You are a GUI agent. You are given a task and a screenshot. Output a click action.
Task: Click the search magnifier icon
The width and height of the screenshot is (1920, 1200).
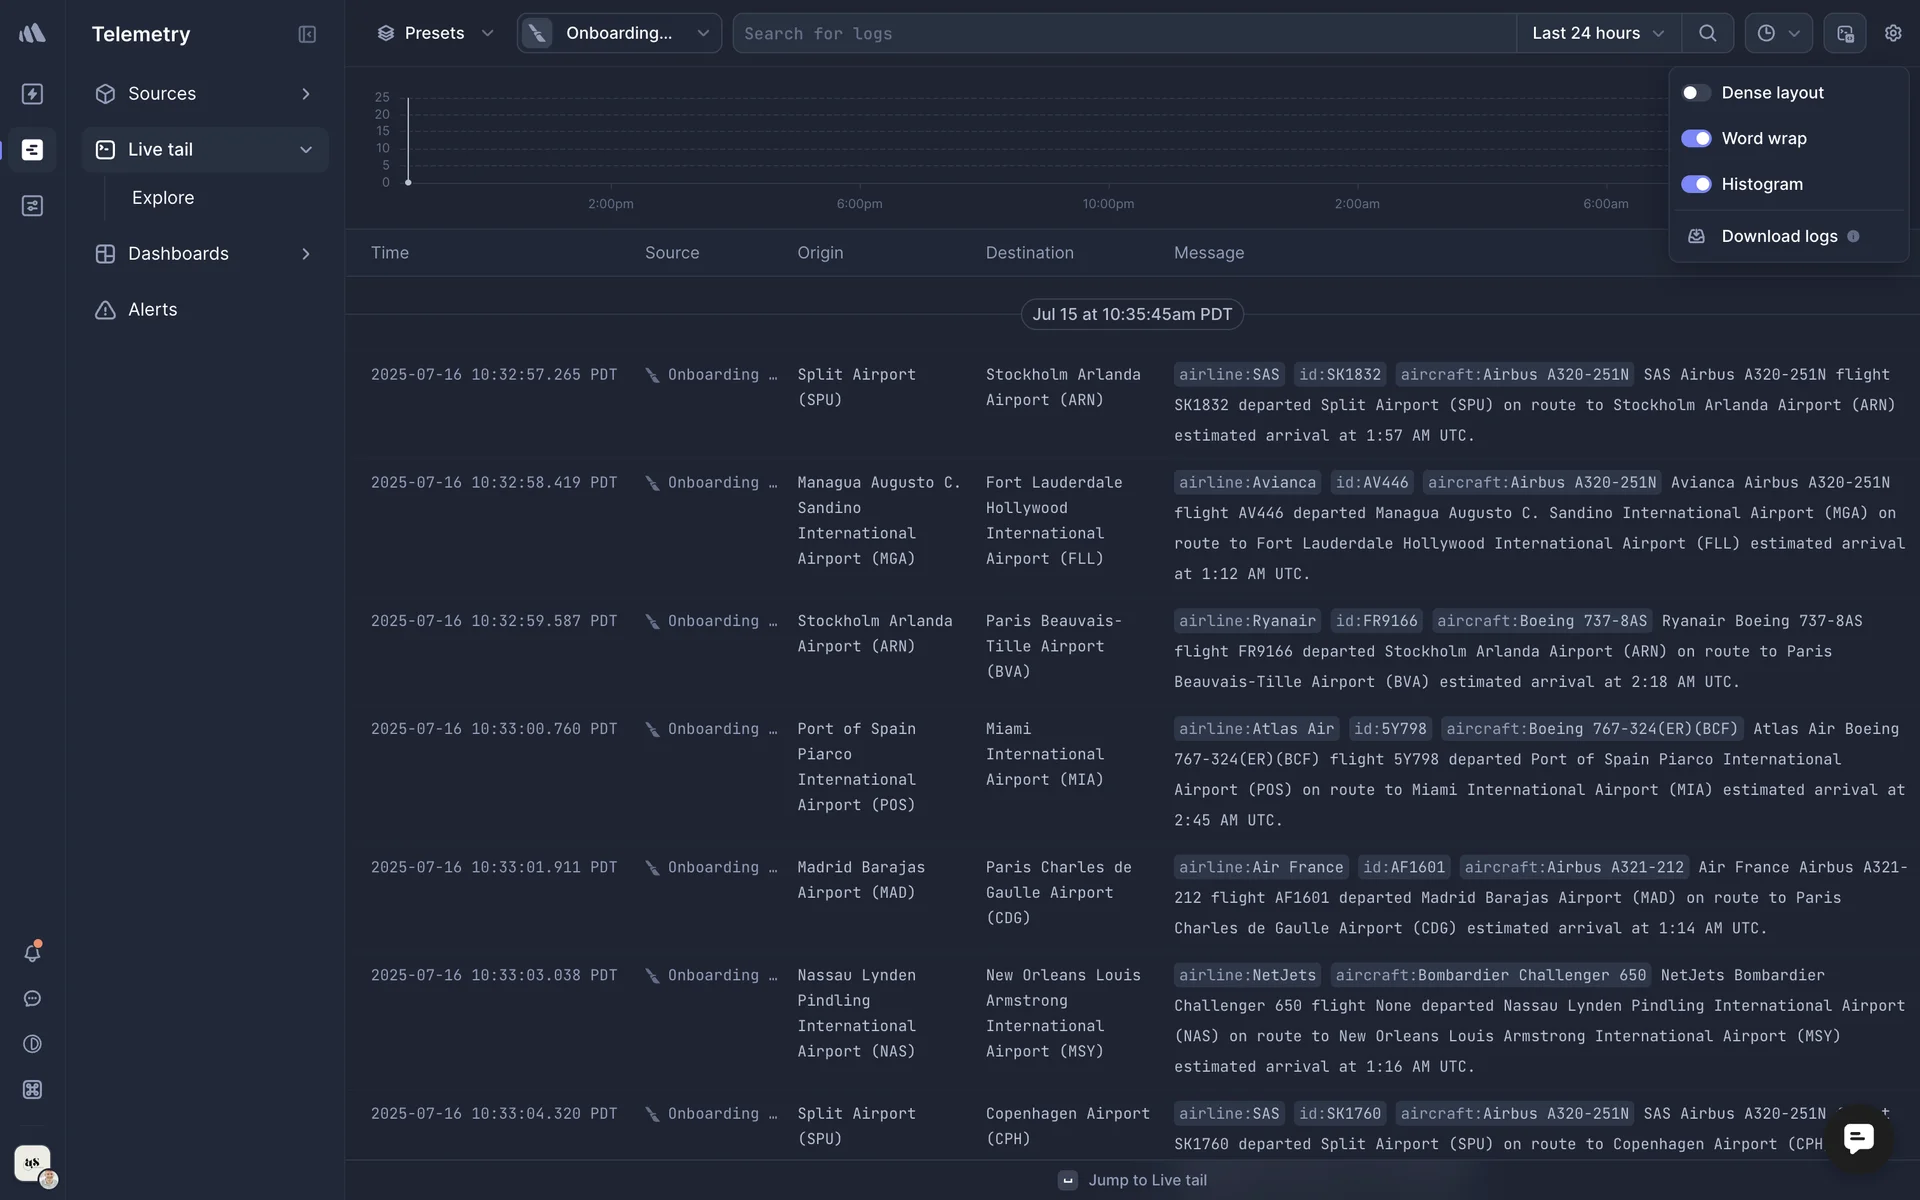[1707, 33]
